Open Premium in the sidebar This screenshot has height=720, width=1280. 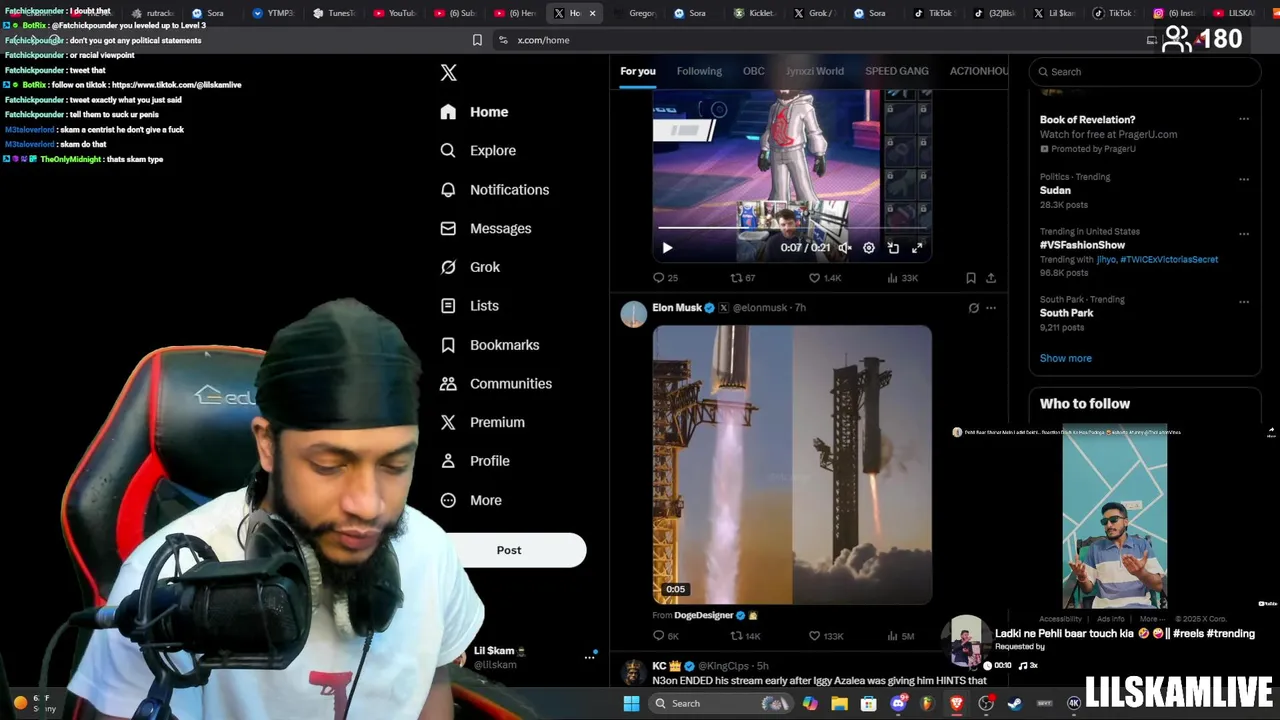(483, 422)
